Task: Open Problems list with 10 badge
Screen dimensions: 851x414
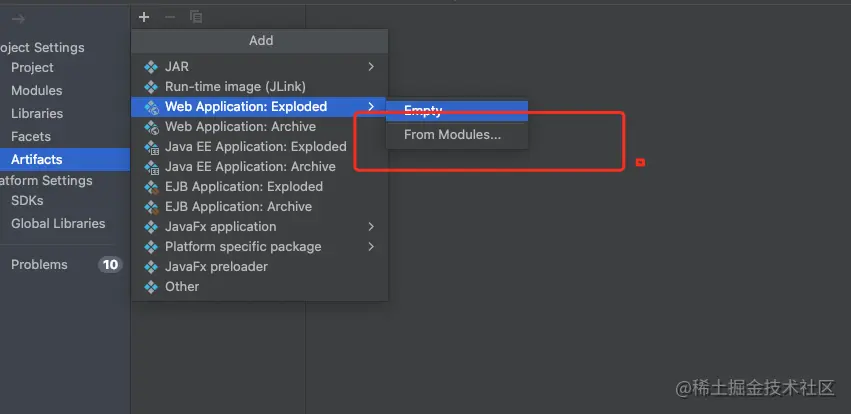Action: [40, 265]
